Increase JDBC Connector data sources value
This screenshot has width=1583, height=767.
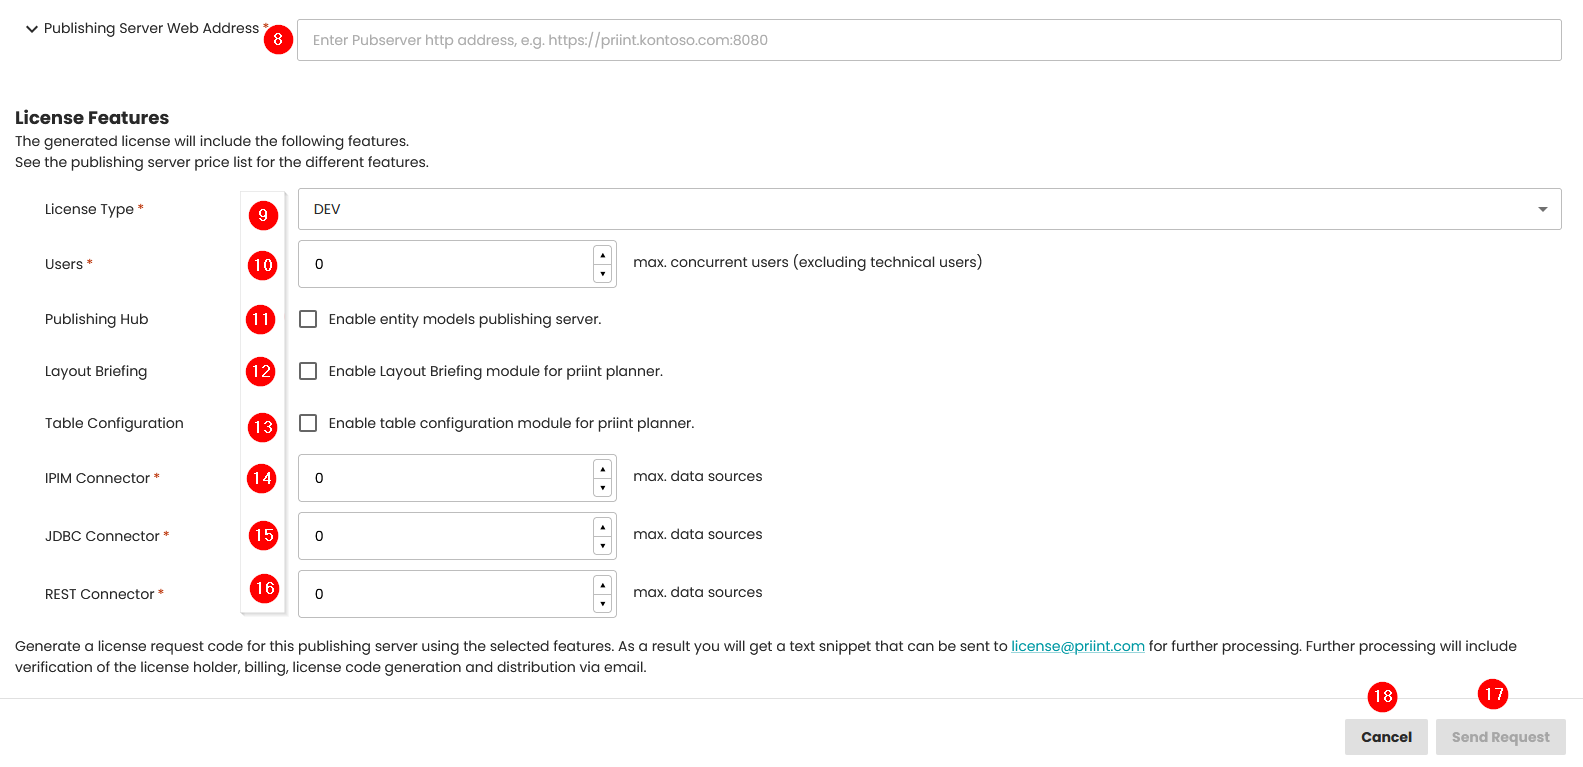(x=602, y=527)
